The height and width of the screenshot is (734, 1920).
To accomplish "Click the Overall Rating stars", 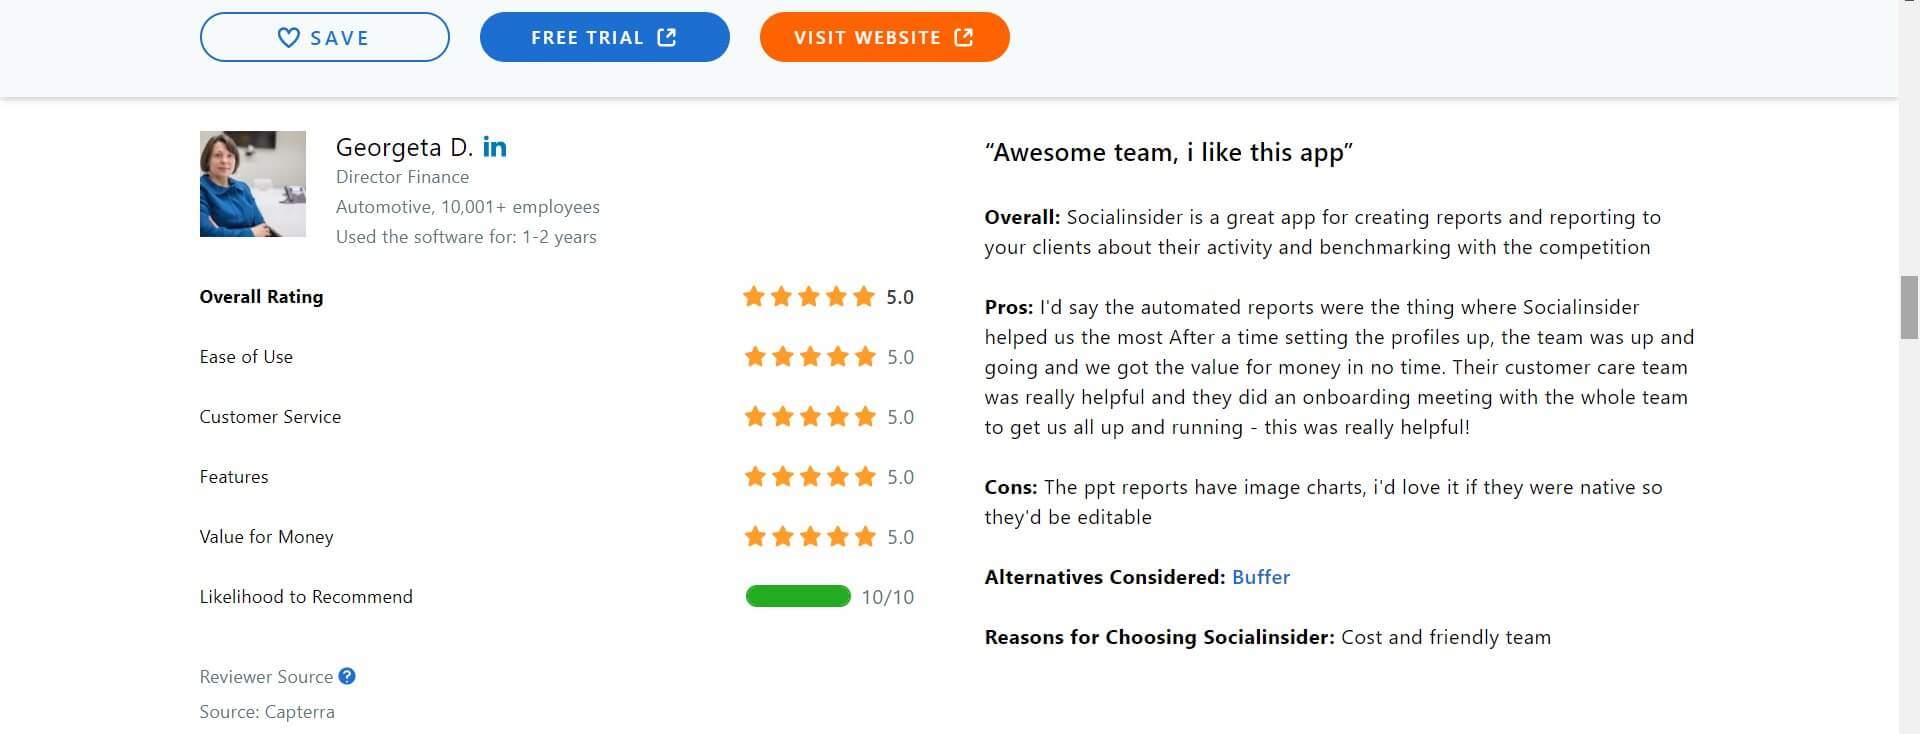I will tap(809, 297).
